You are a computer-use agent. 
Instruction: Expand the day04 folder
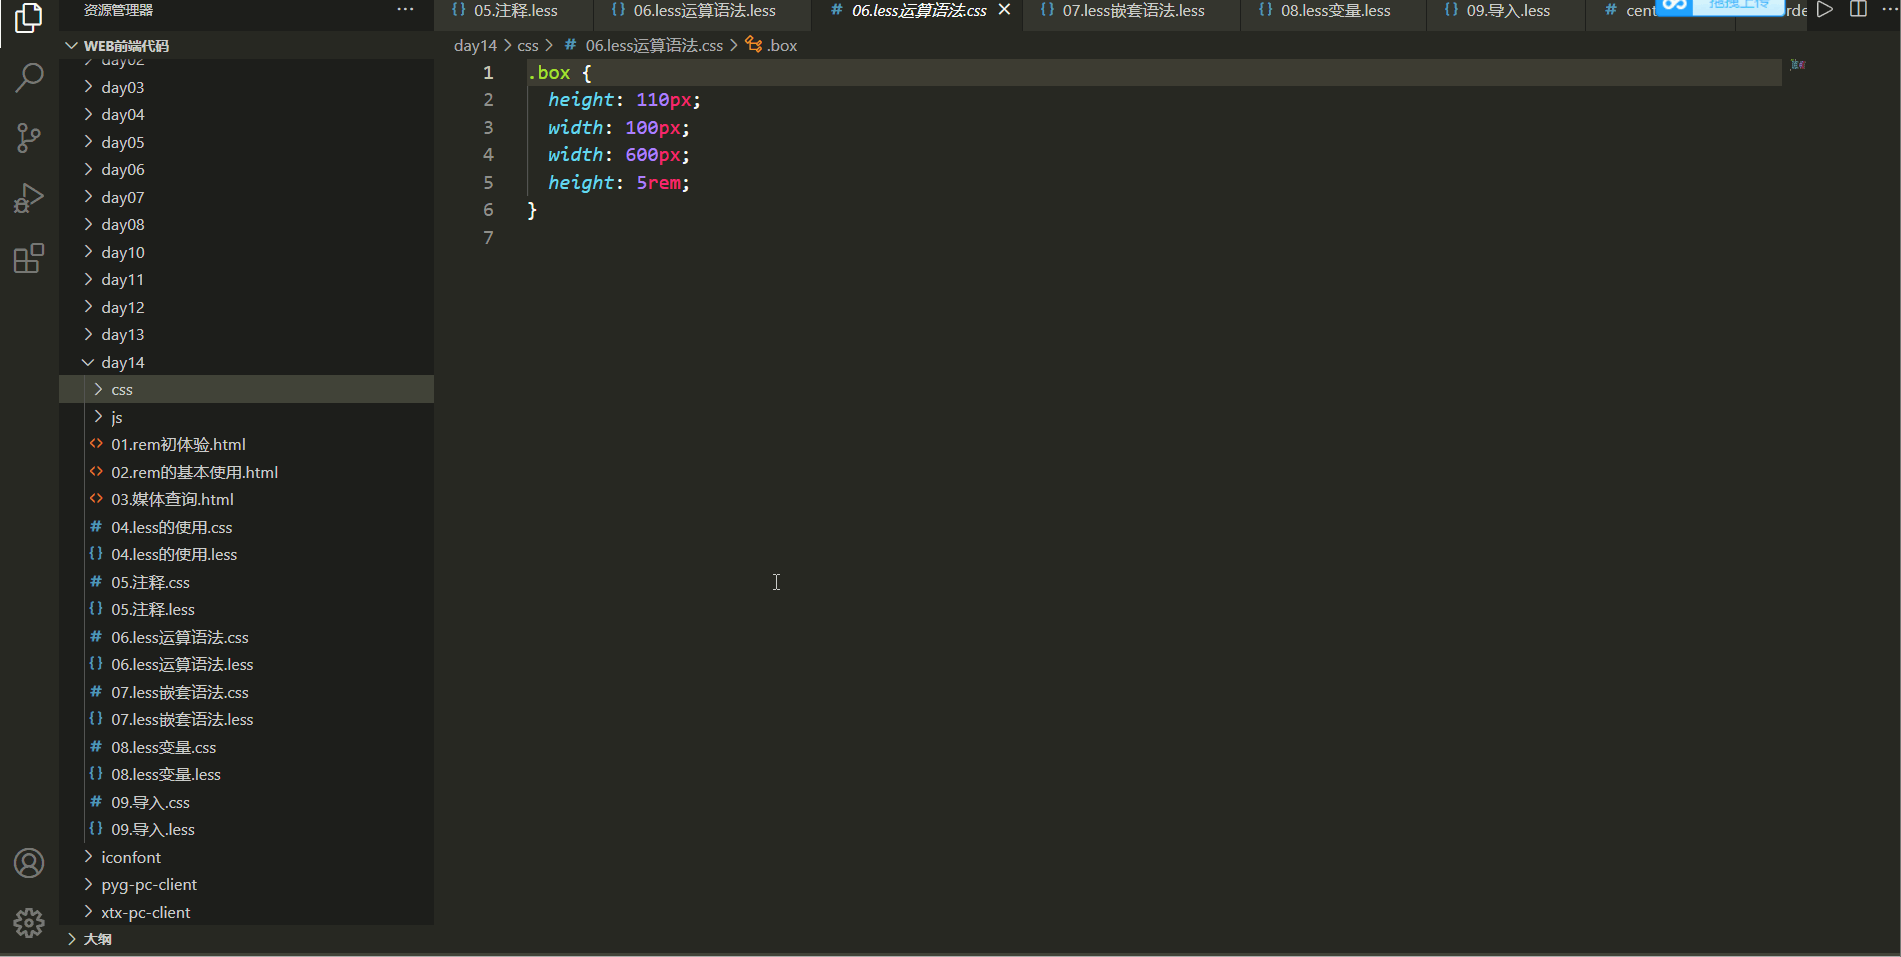[246, 114]
